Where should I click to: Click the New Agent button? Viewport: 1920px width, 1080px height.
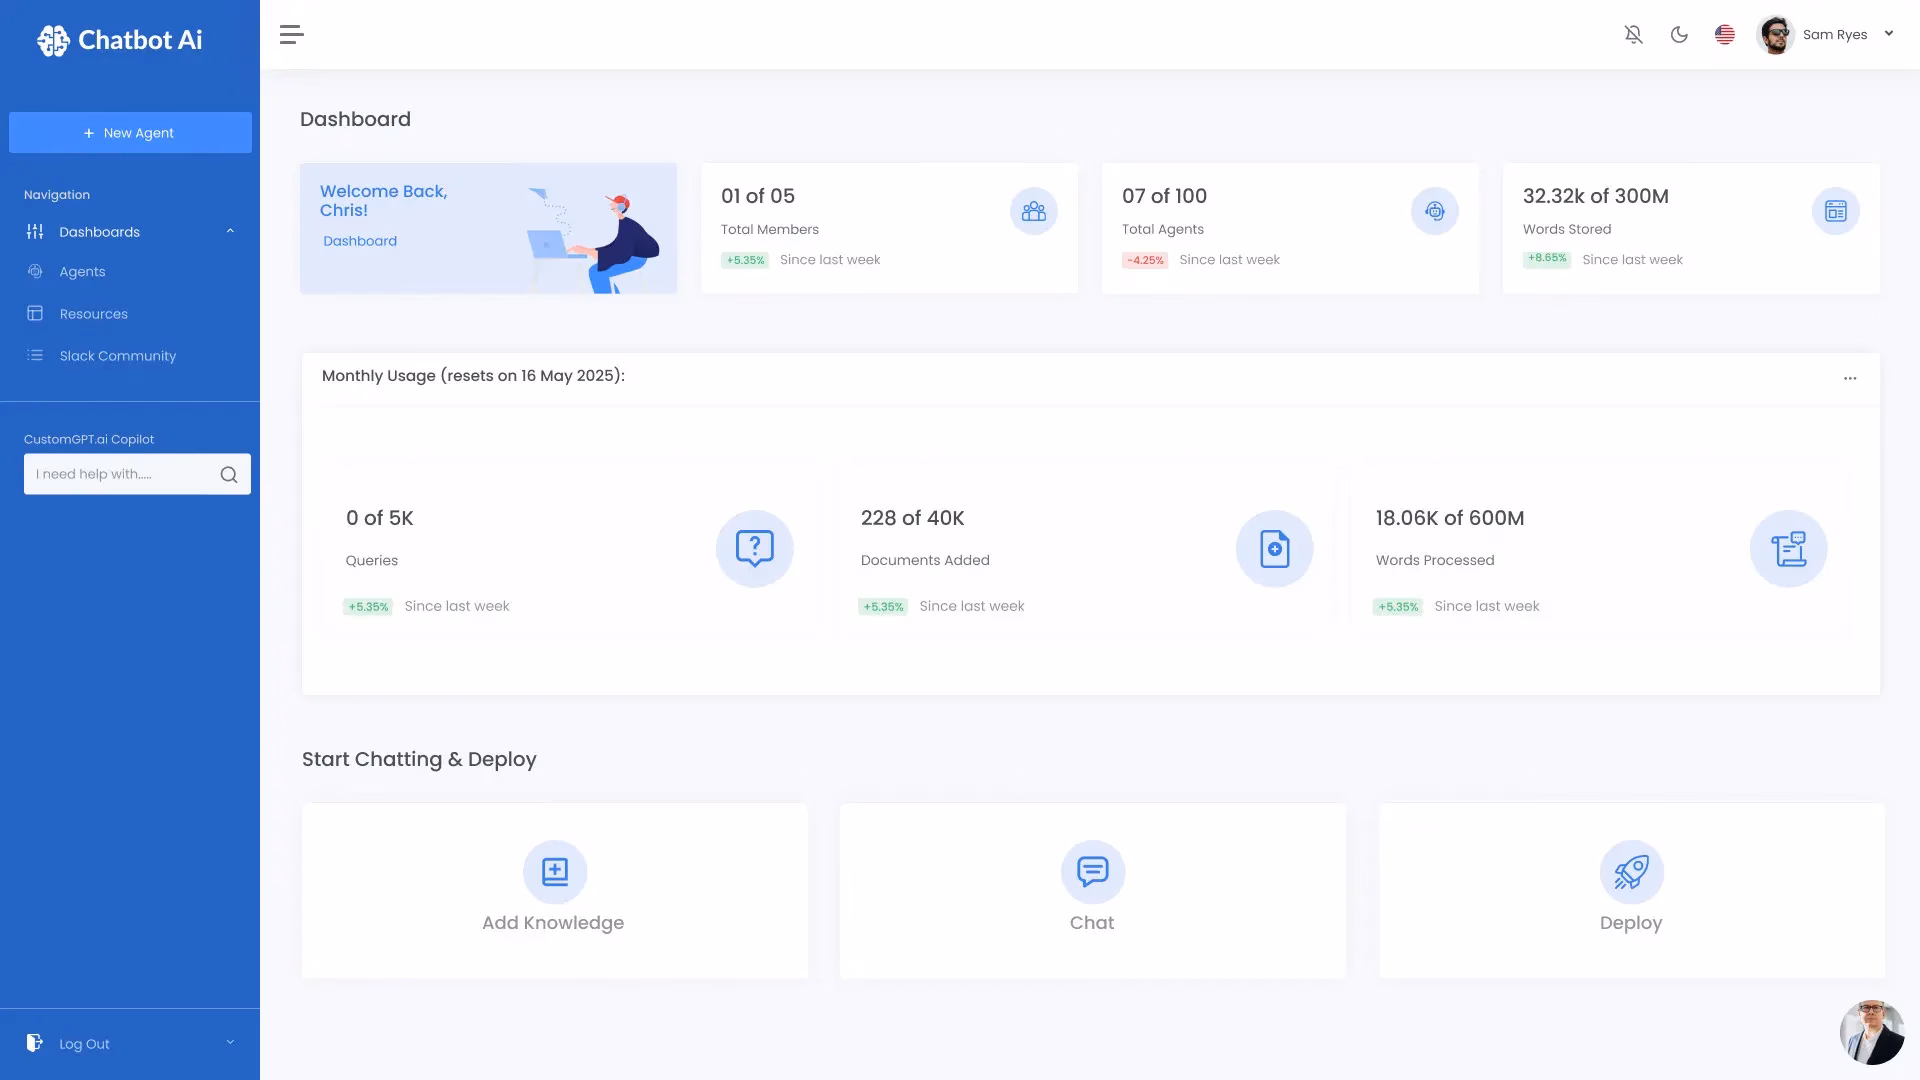click(130, 133)
